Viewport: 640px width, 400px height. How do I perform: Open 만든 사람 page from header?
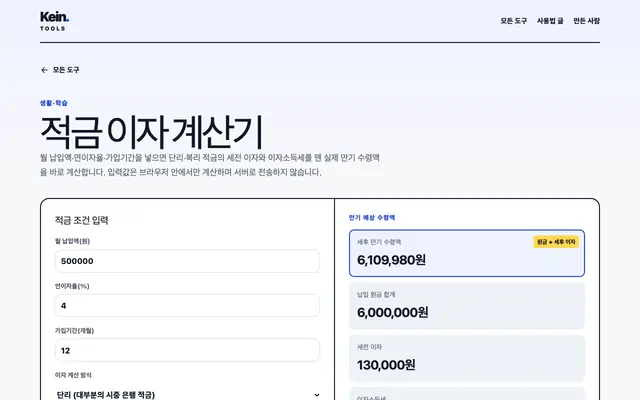click(x=586, y=21)
